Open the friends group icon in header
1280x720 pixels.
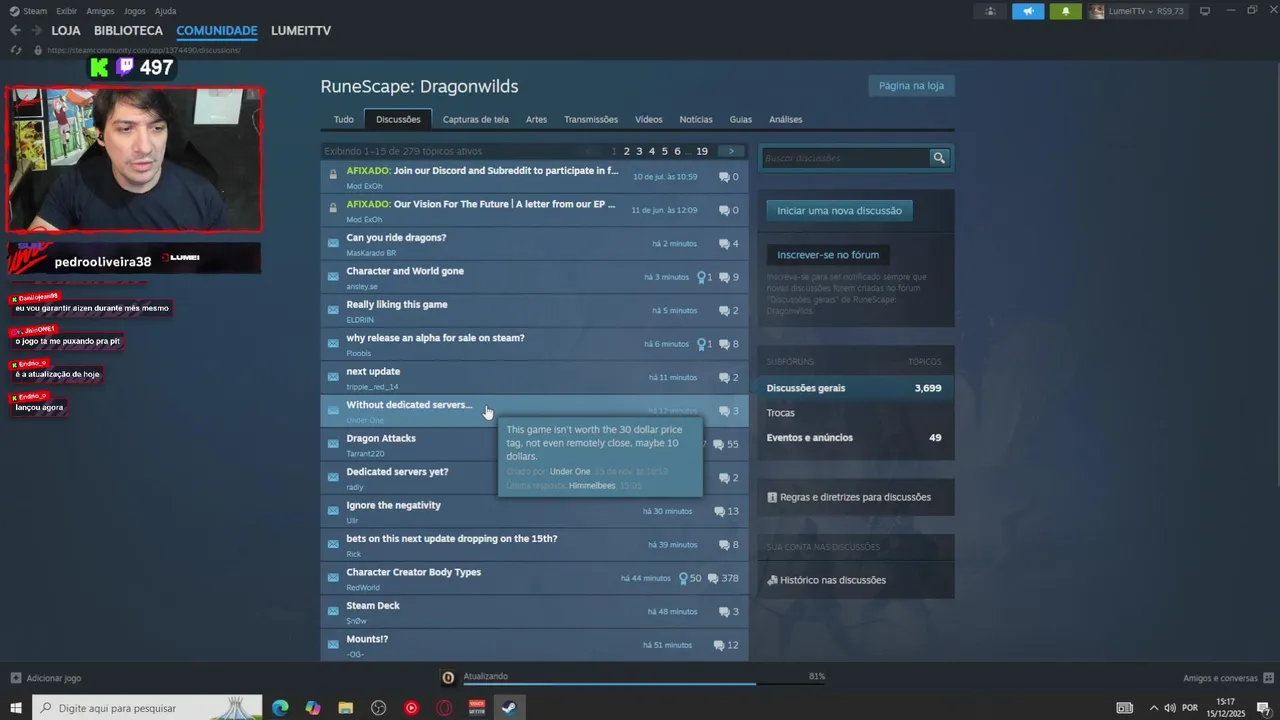tap(990, 11)
